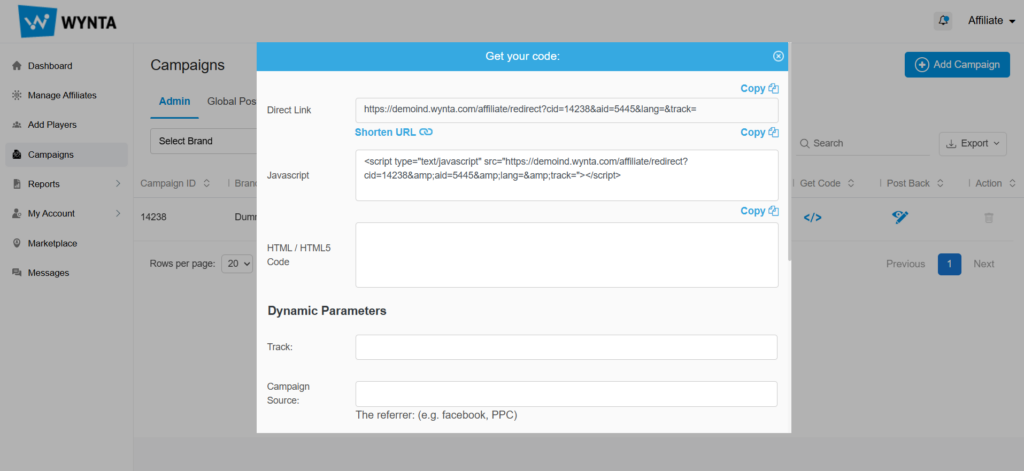Click the Campaigns sidebar icon
Screen dimensions: 1024x471
pos(17,155)
